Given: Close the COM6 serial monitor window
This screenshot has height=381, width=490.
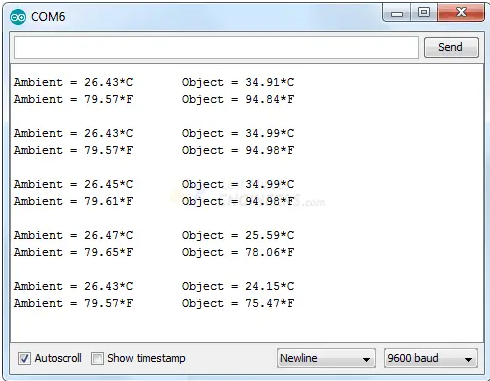Looking at the screenshot, I should click(x=461, y=13).
